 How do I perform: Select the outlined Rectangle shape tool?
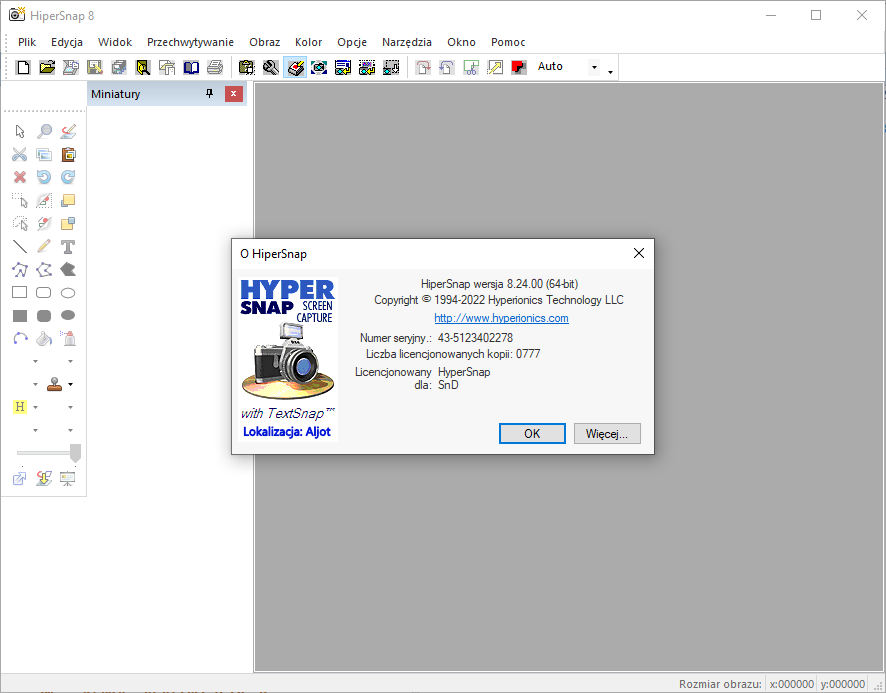pos(20,292)
